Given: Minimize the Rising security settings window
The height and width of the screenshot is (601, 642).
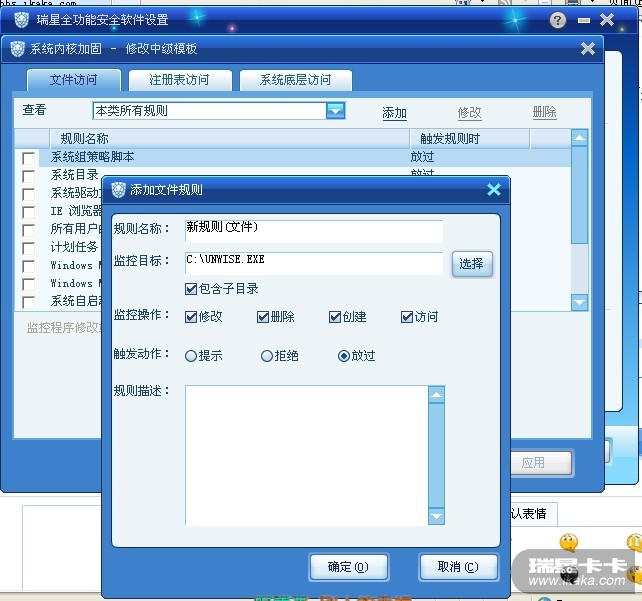Looking at the screenshot, I should (584, 20).
